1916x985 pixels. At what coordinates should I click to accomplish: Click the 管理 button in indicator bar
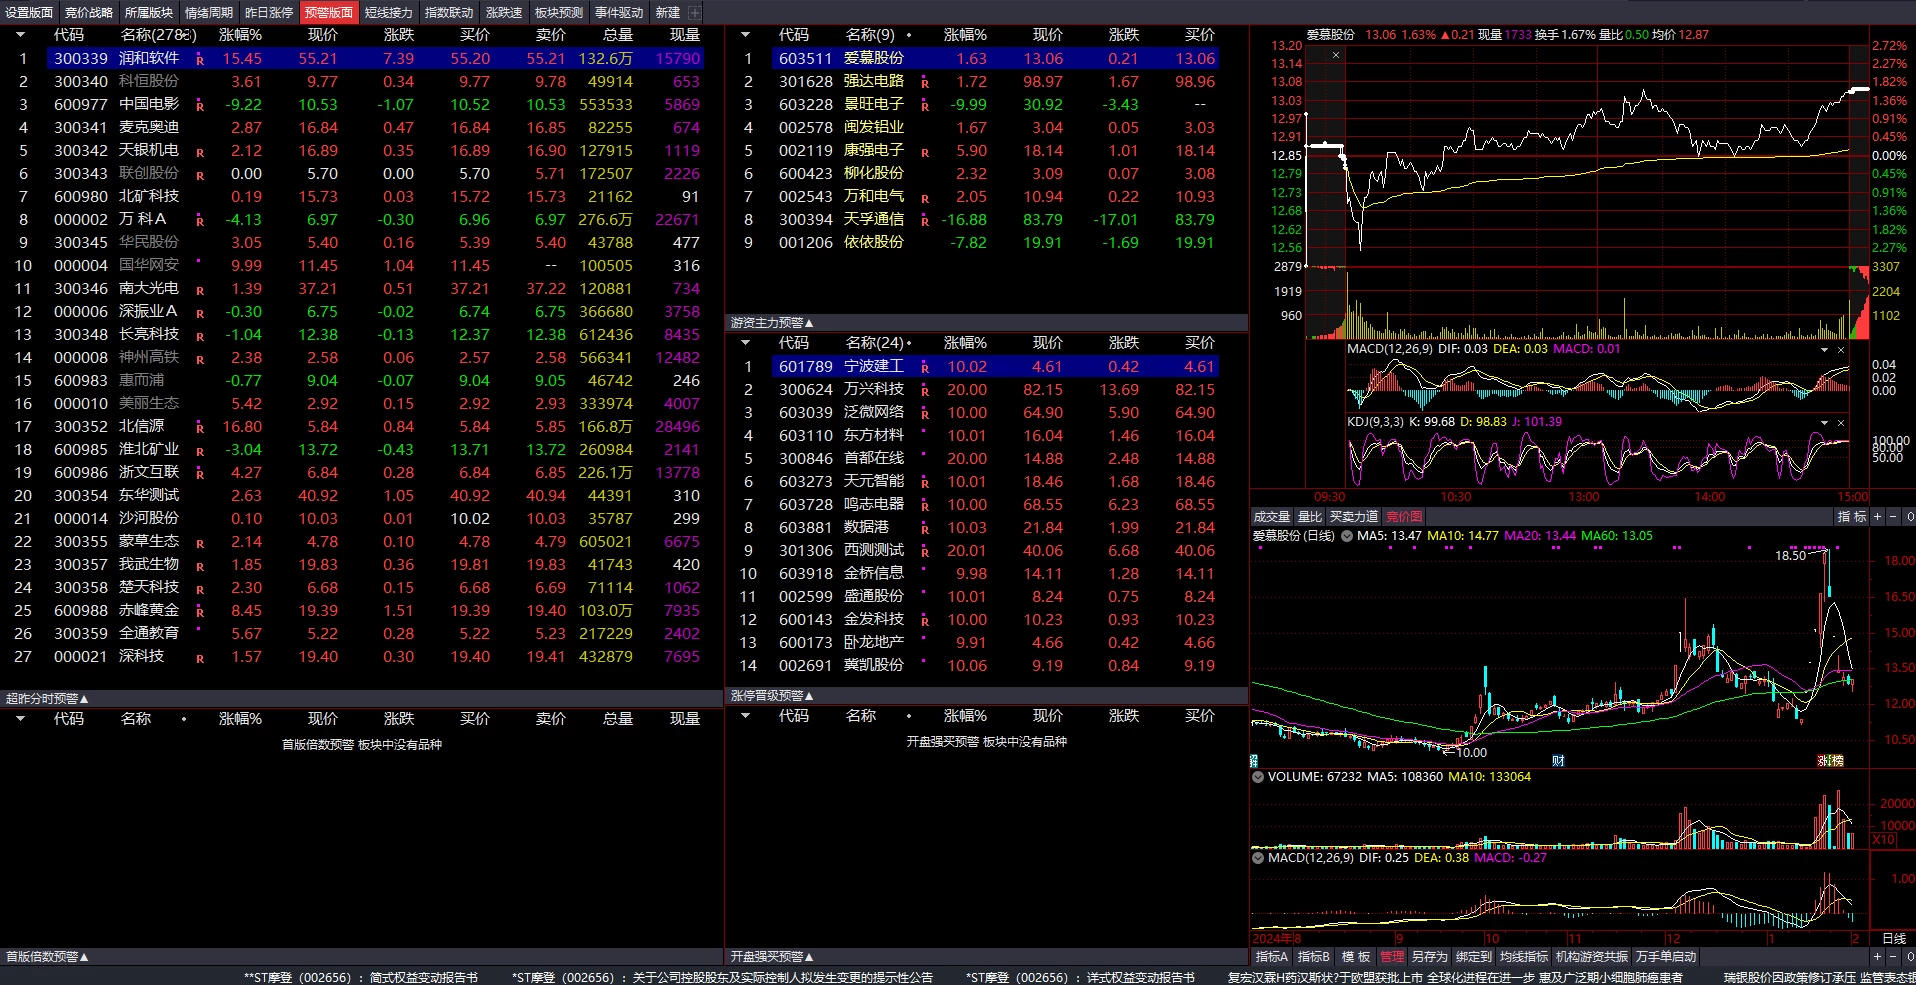(1393, 957)
